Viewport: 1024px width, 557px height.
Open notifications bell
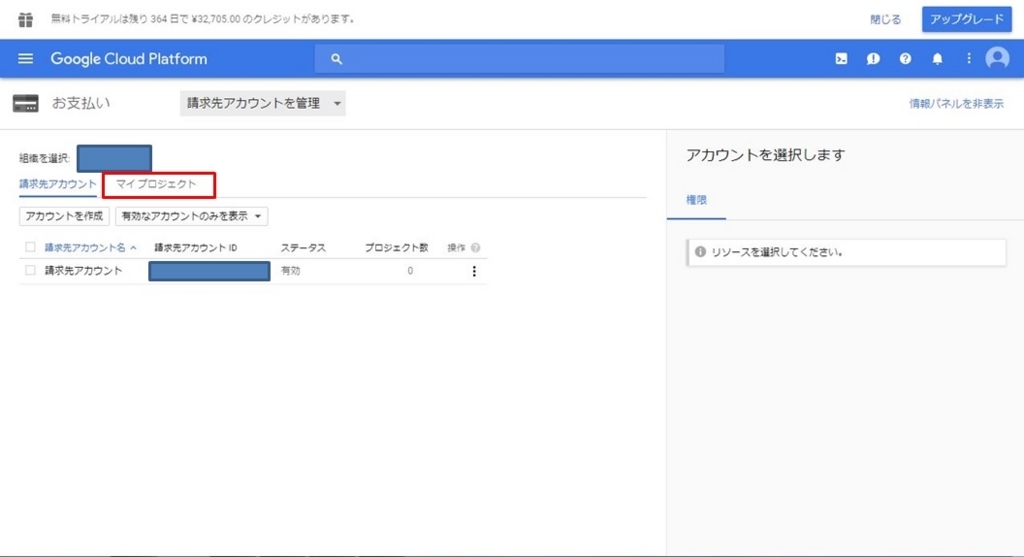coord(937,59)
